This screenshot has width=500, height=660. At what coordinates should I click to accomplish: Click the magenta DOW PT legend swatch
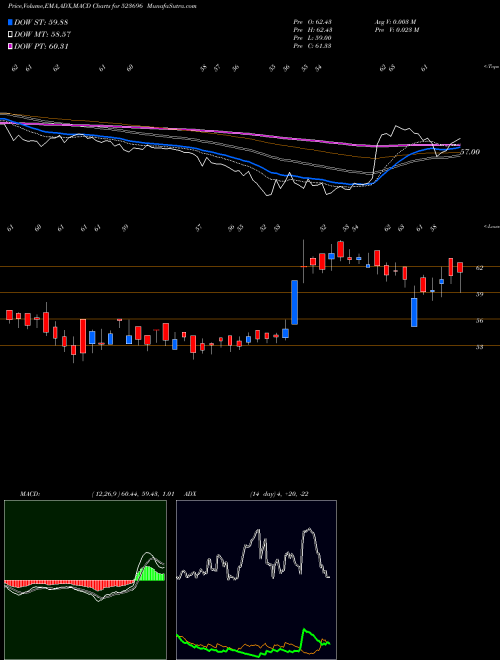pyautogui.click(x=11, y=47)
